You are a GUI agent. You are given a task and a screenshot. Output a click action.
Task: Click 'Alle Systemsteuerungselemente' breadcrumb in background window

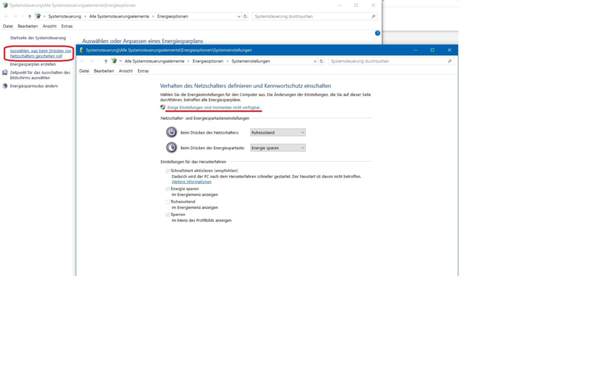(119, 17)
